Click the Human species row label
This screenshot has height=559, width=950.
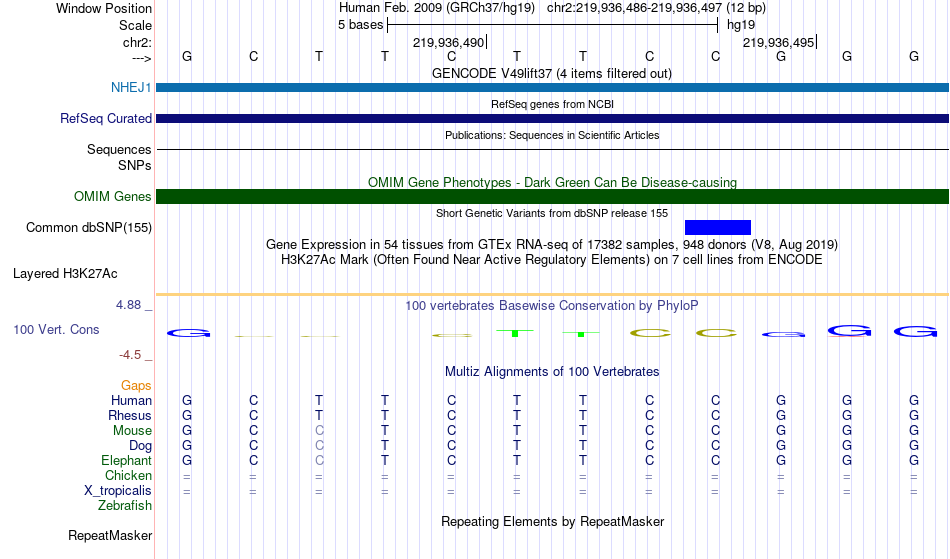[131, 400]
